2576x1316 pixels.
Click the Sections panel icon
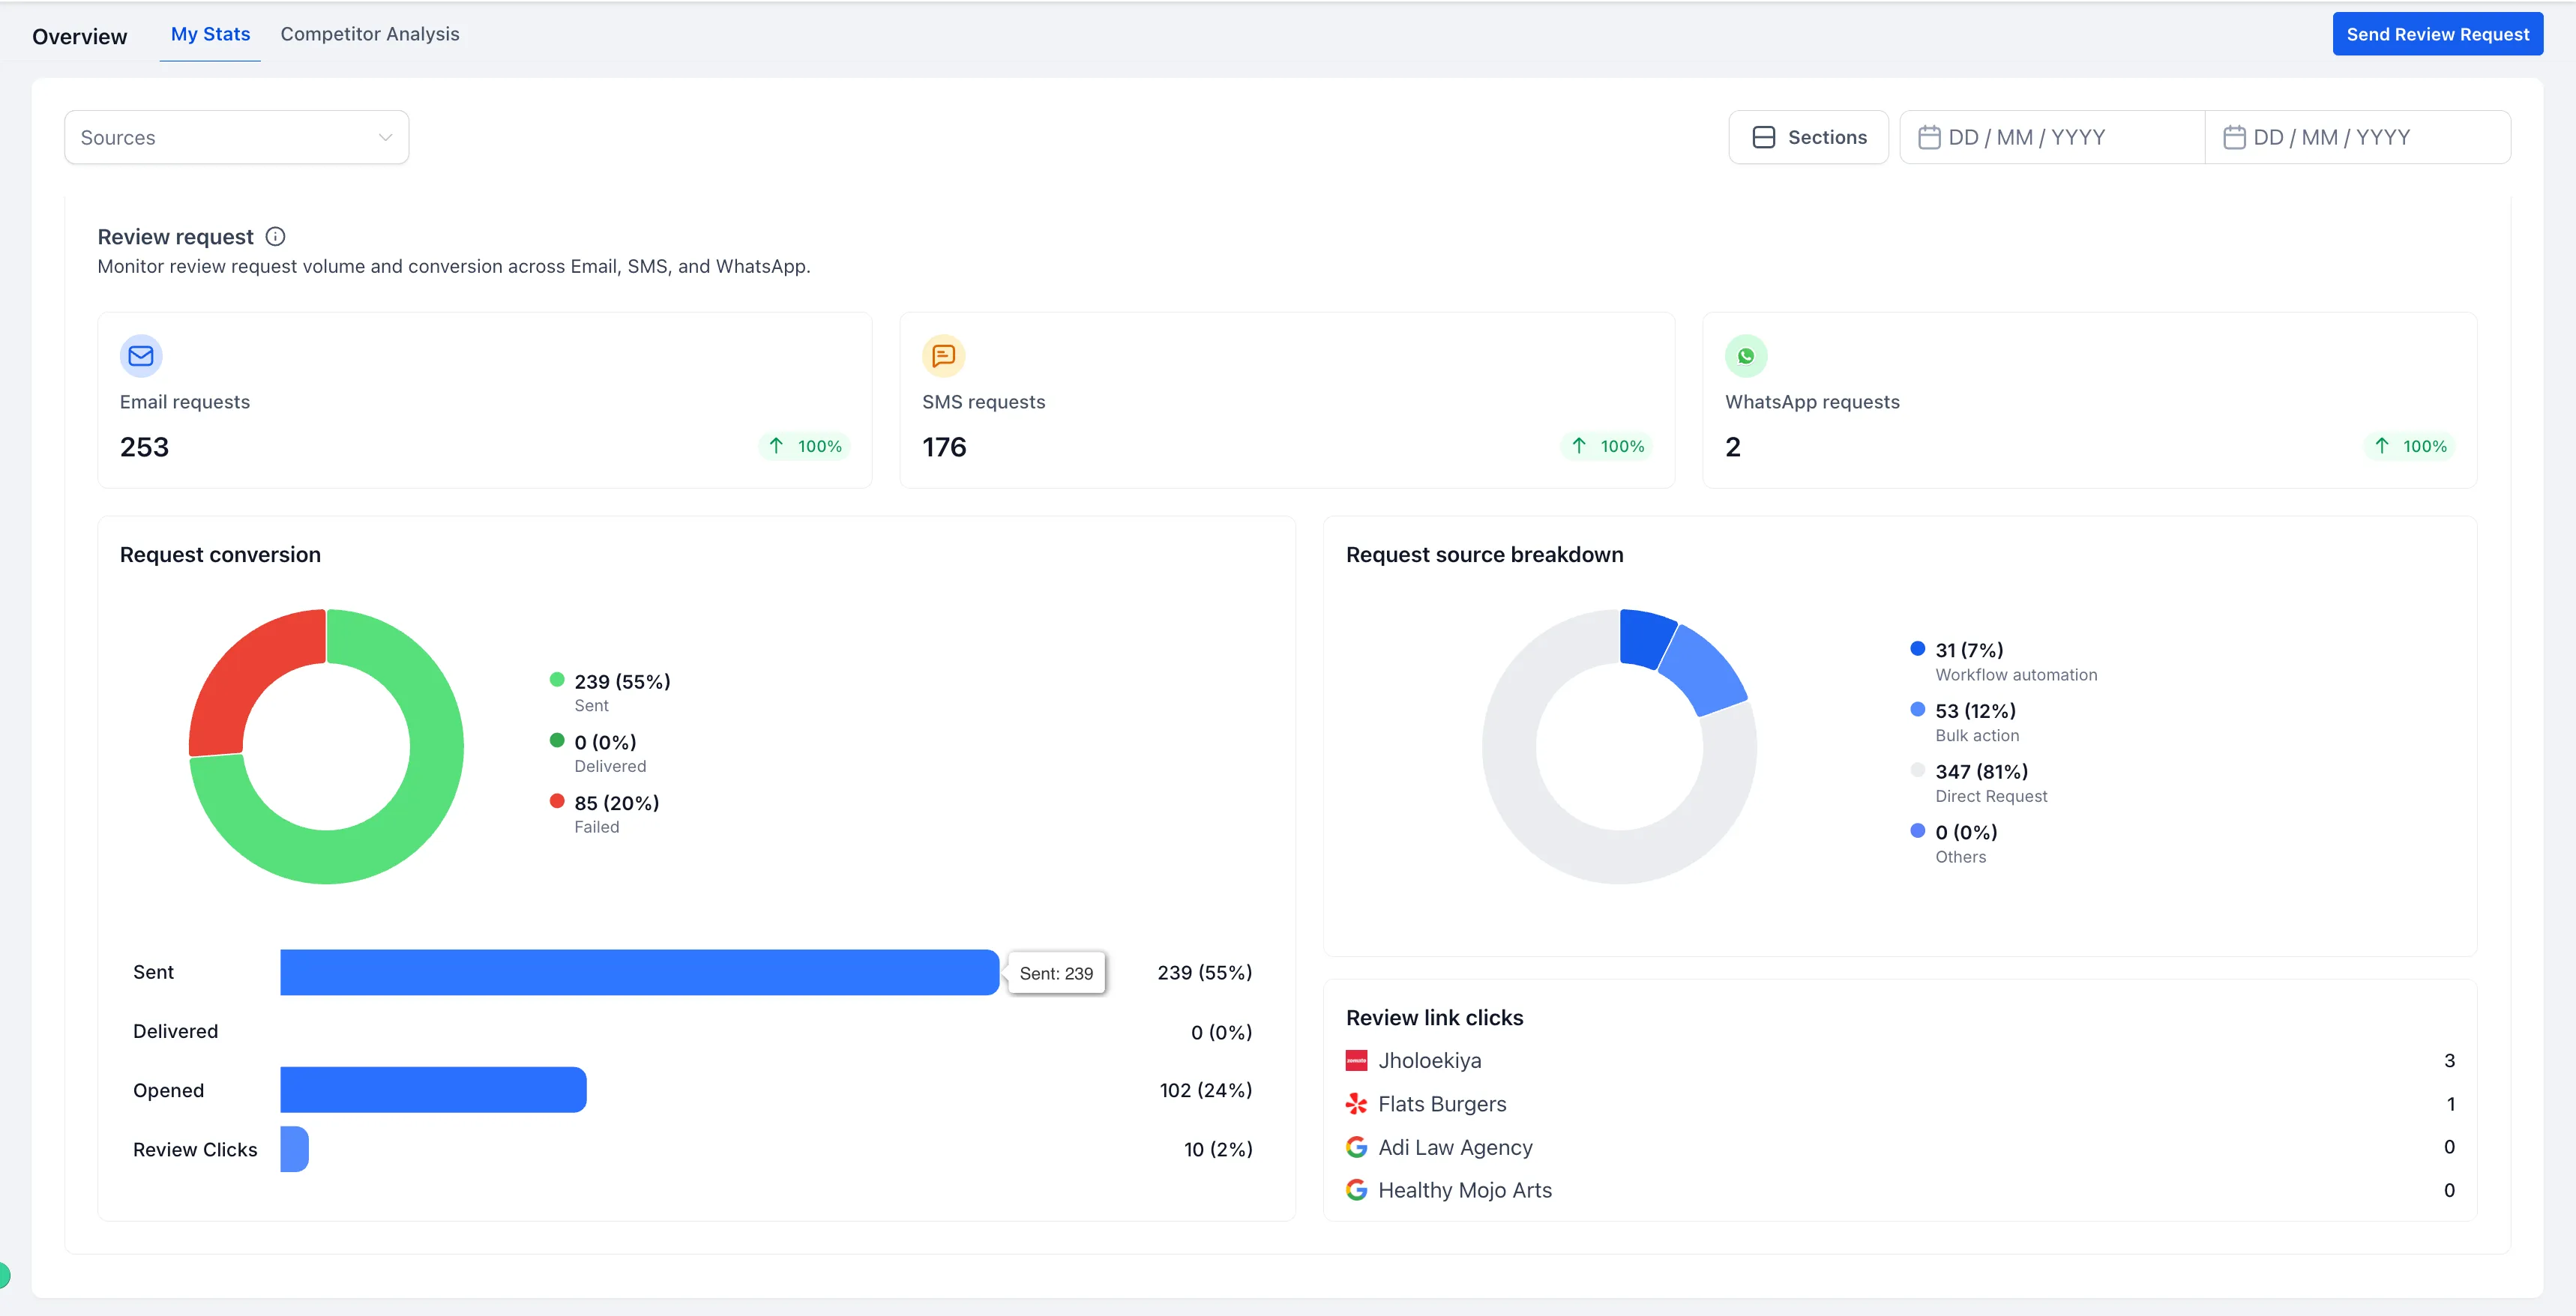tap(1763, 136)
